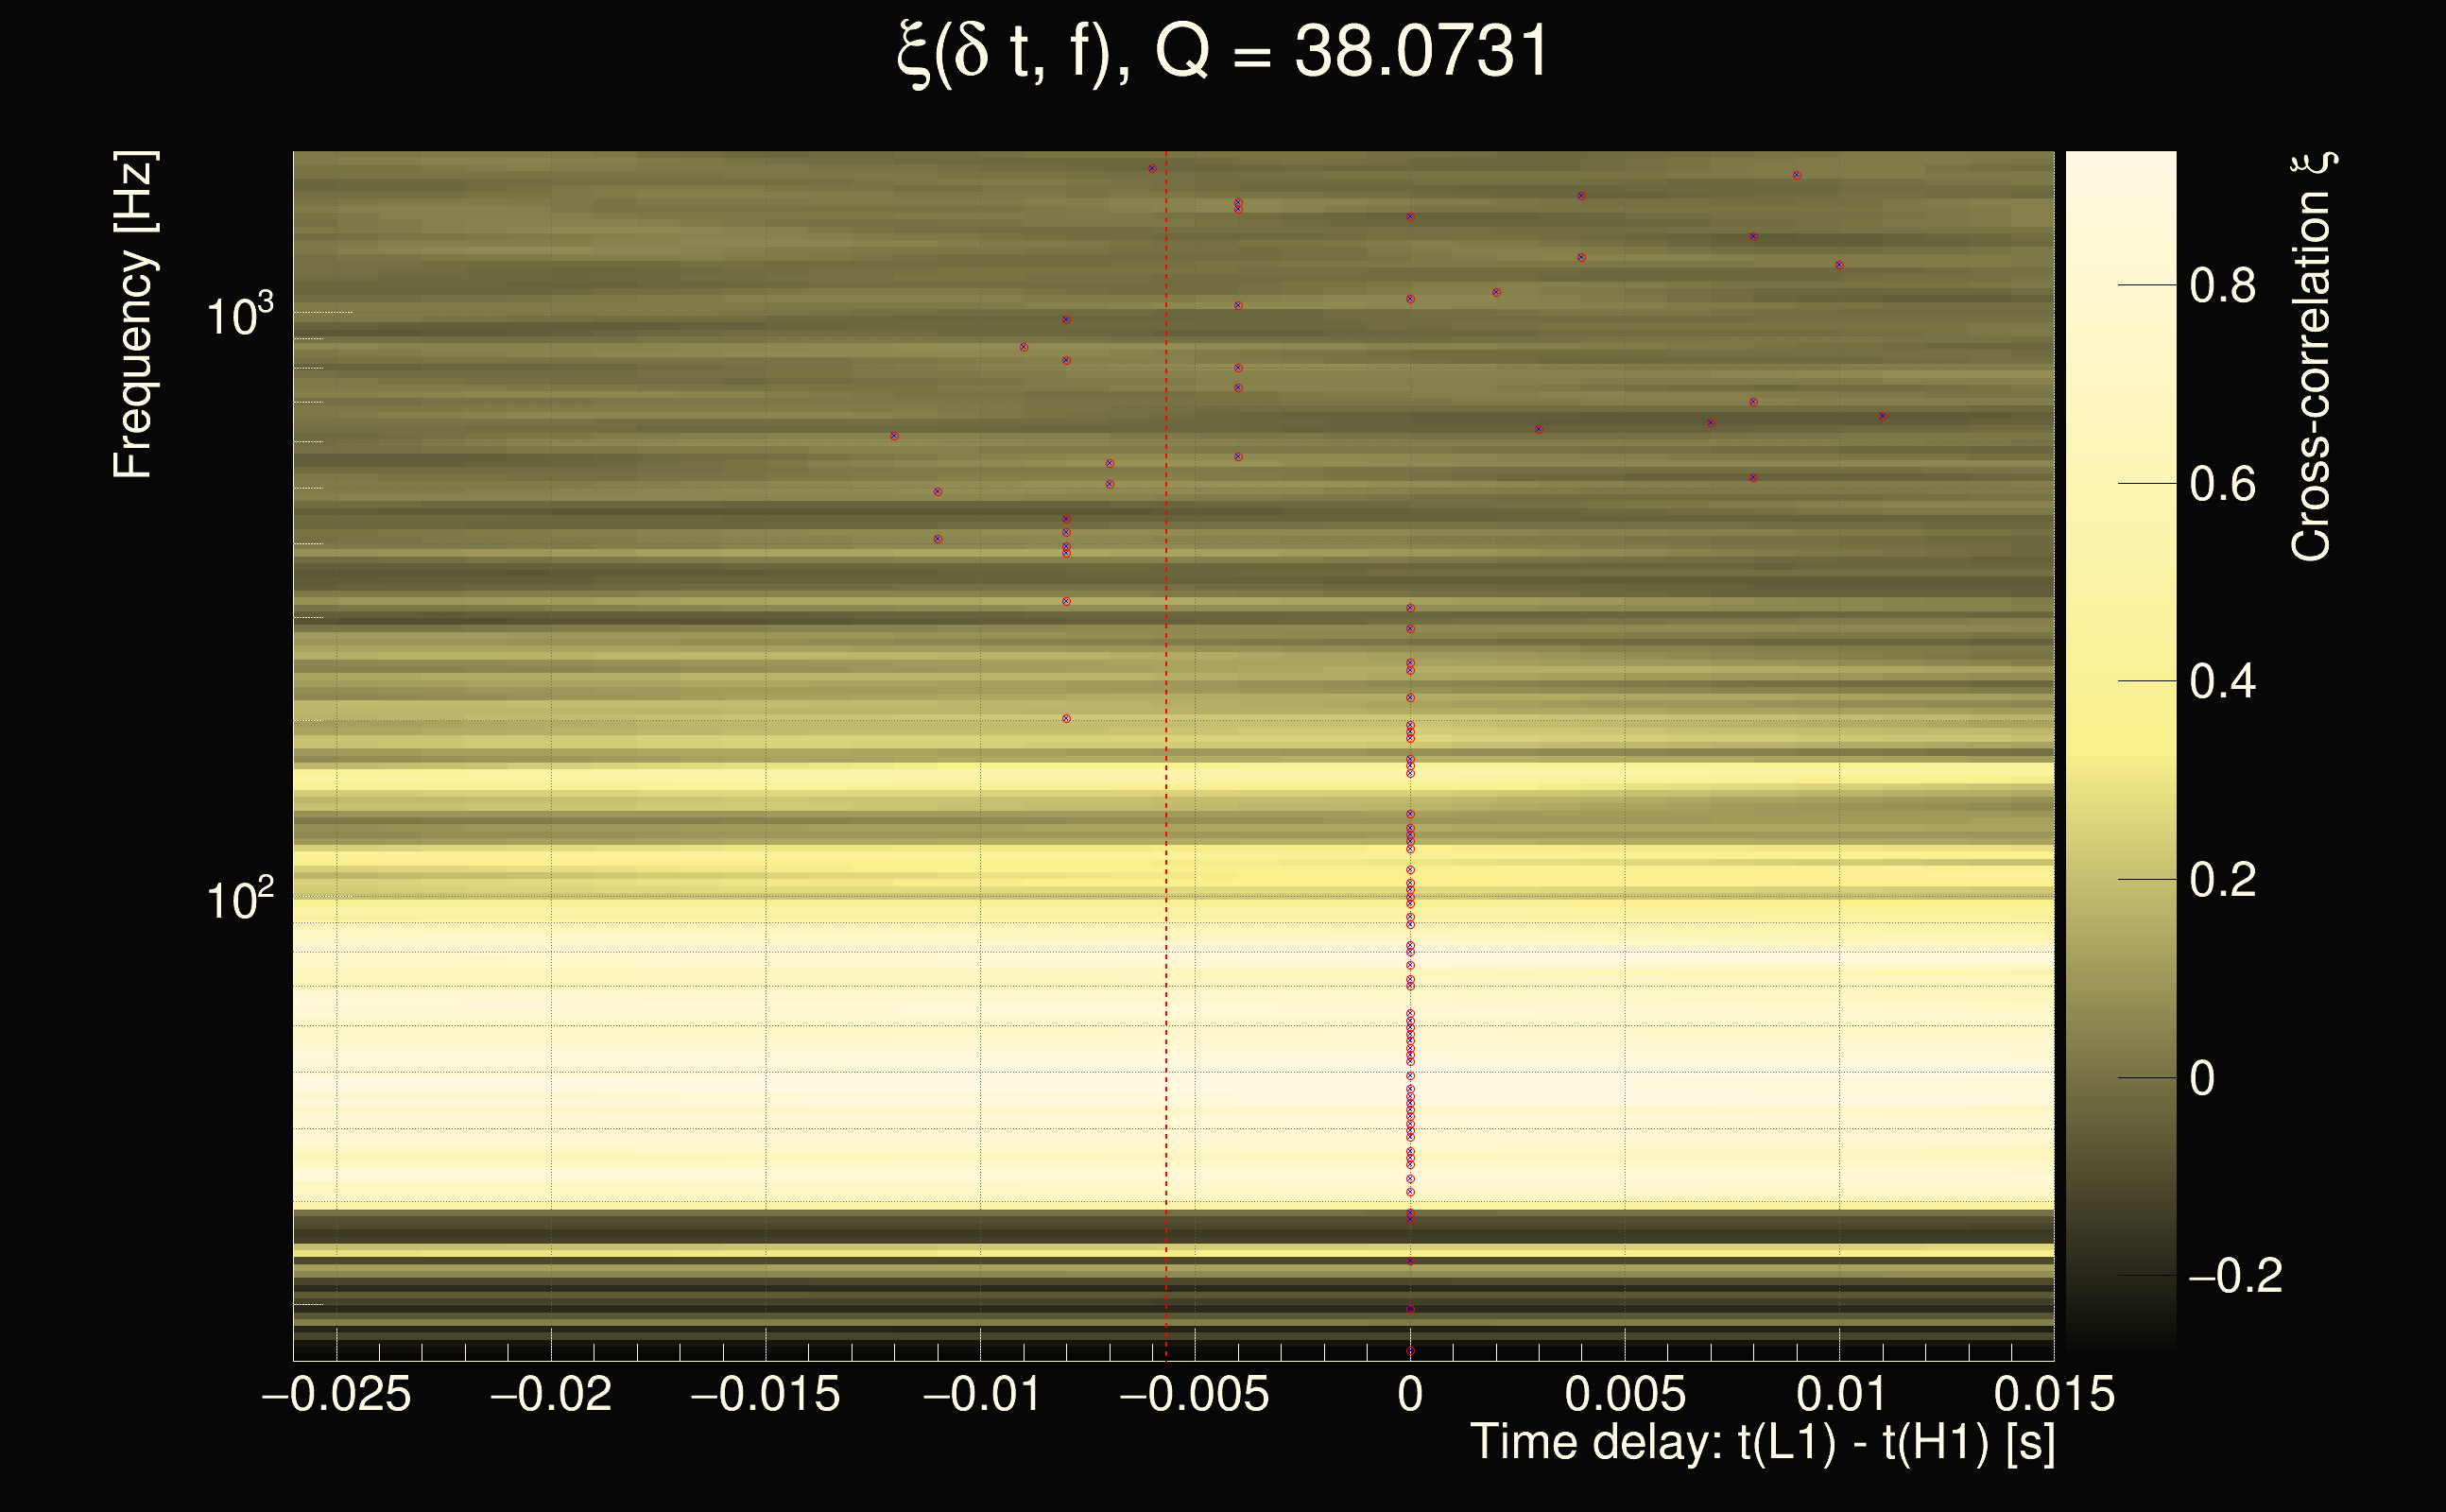Click the Time delay x-axis title
Screen dimensions: 2446x1512
click(1762, 1443)
